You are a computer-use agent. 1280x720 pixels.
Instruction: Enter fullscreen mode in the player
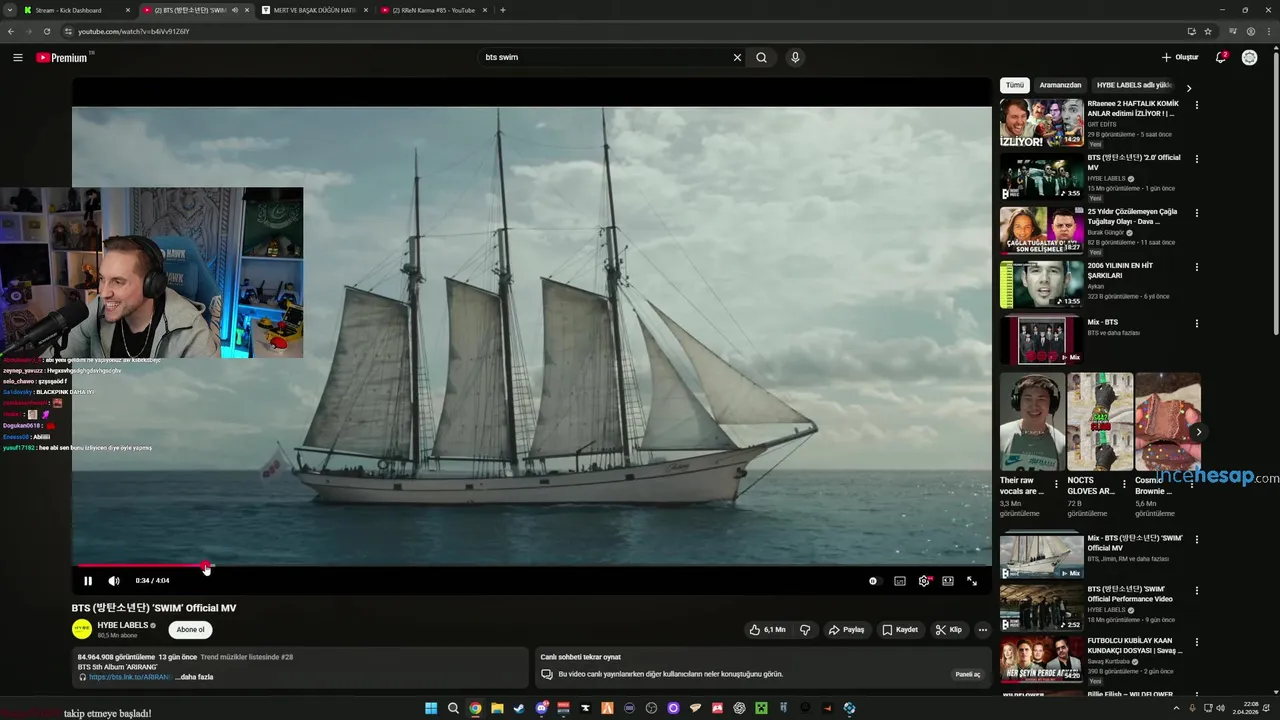point(972,581)
